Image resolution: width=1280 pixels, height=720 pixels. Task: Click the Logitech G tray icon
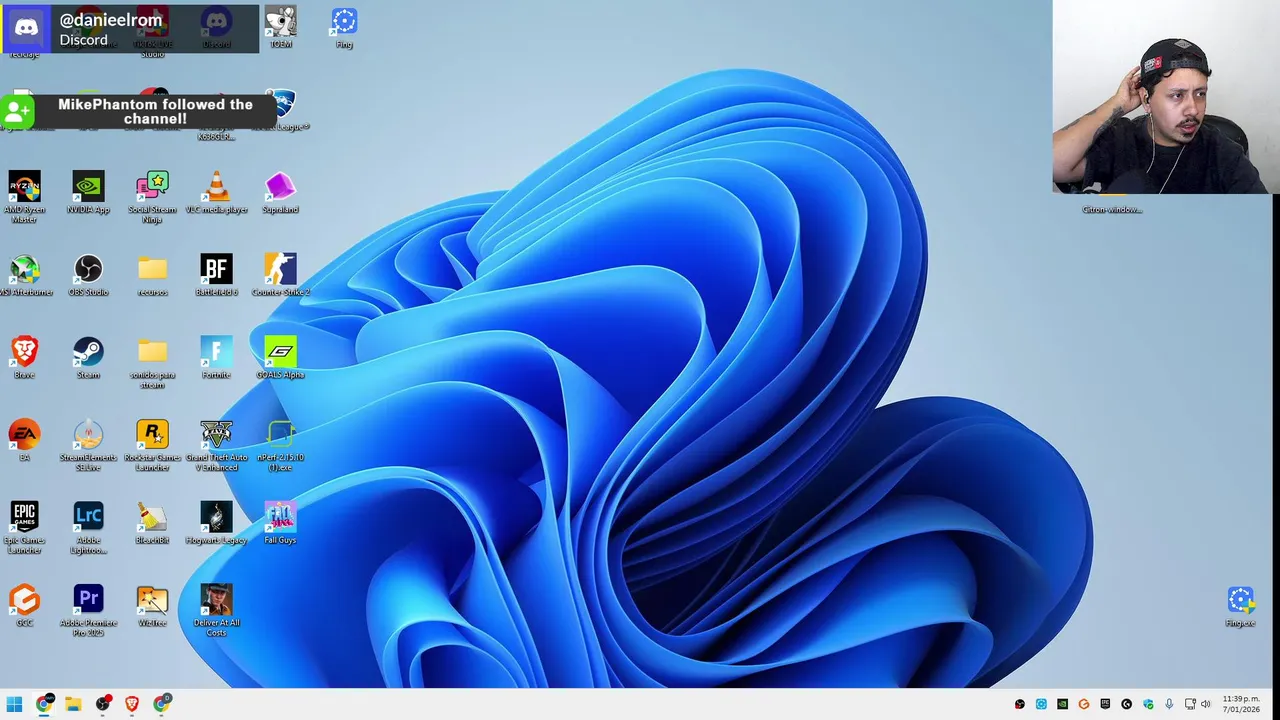tap(1126, 704)
